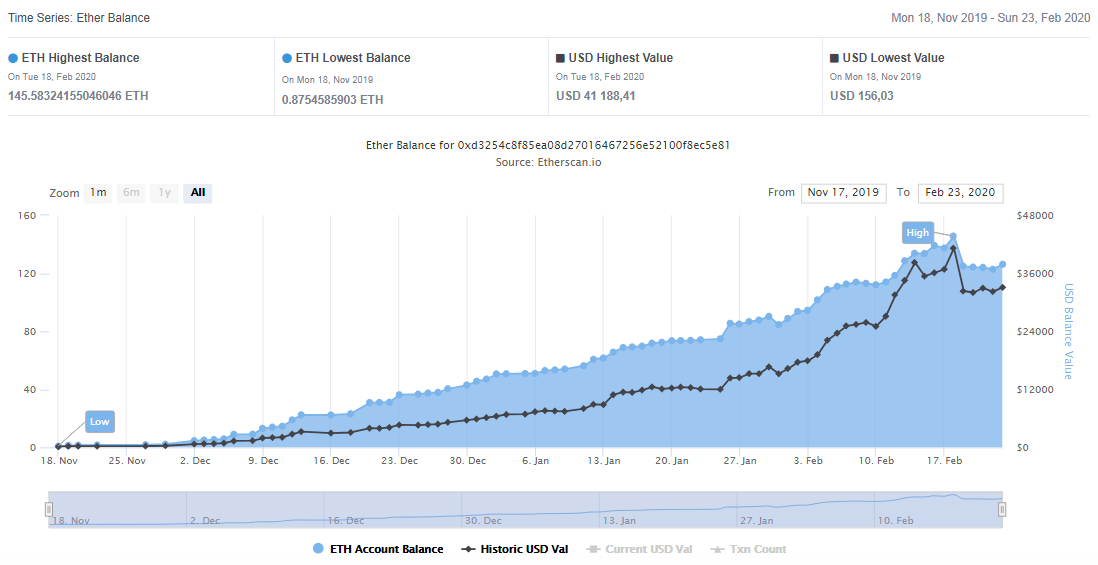Viewport: 1098px width, 565px height.
Task: Click the 1y zoom button
Action: point(164,193)
